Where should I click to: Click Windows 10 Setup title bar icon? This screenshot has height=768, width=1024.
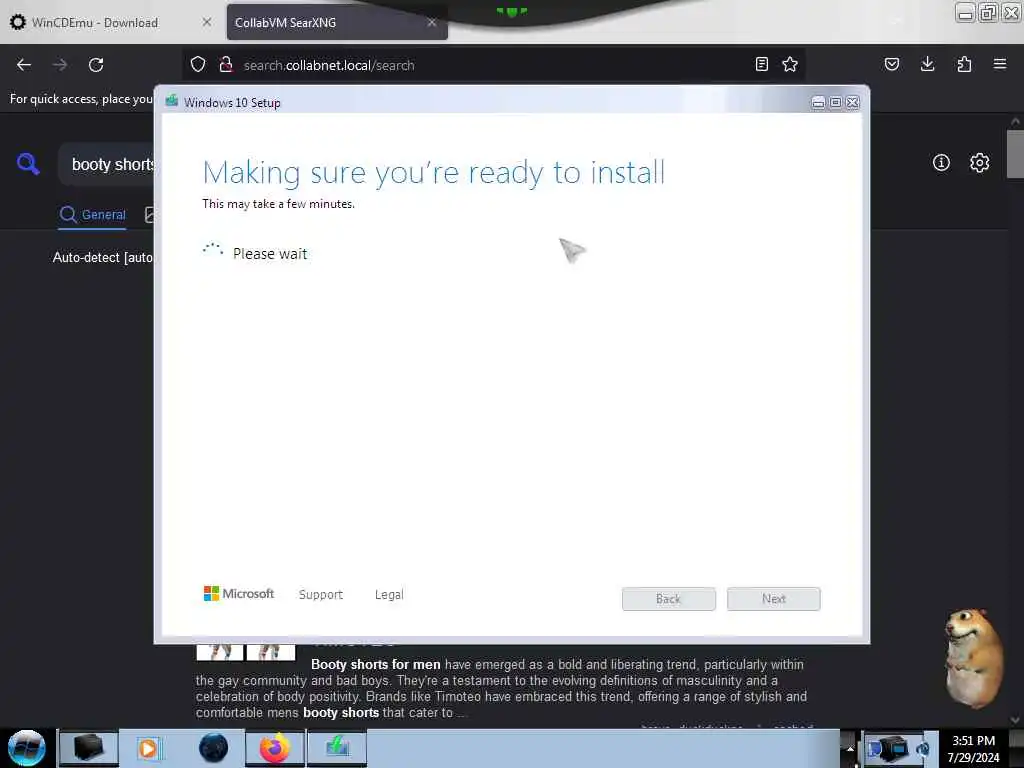[x=172, y=101]
